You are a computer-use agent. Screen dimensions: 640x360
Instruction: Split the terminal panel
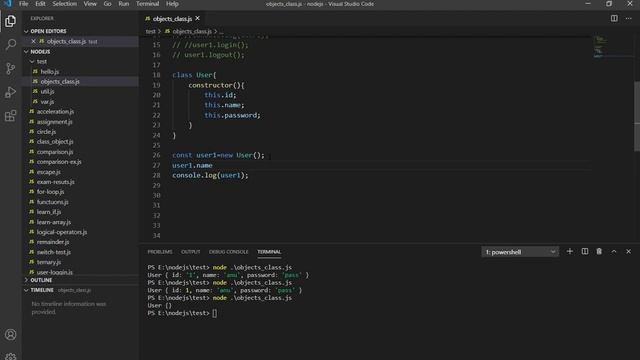coord(584,251)
